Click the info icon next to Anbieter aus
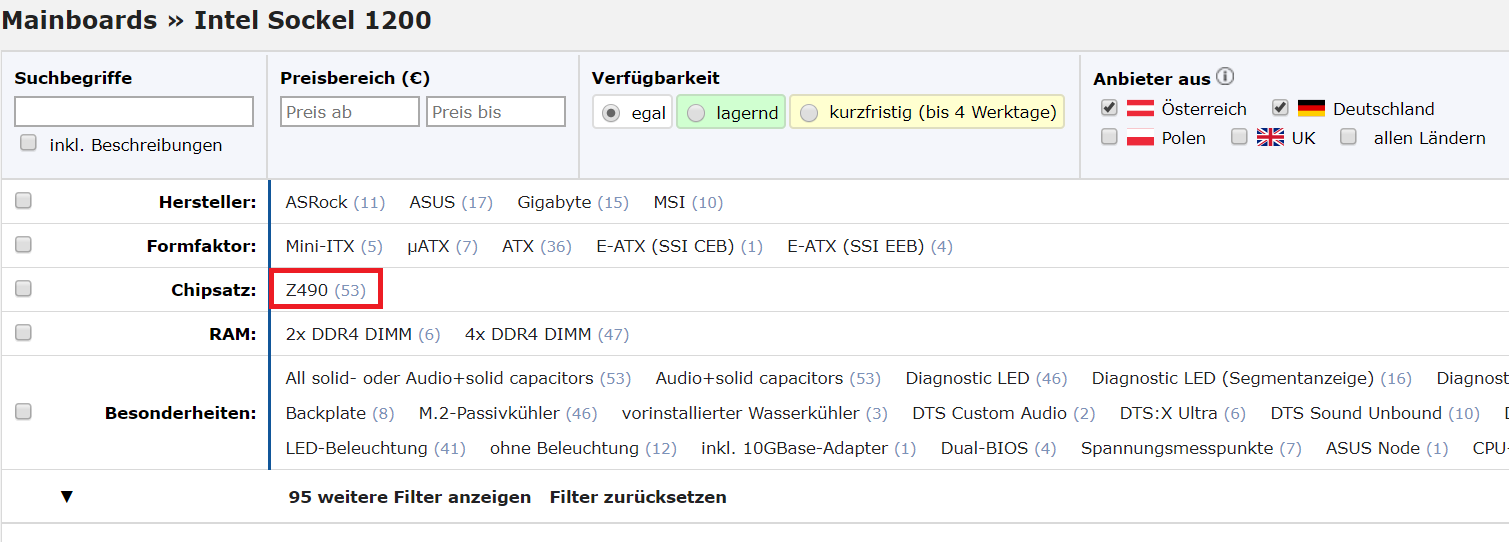The height and width of the screenshot is (542, 1509). (x=1225, y=77)
